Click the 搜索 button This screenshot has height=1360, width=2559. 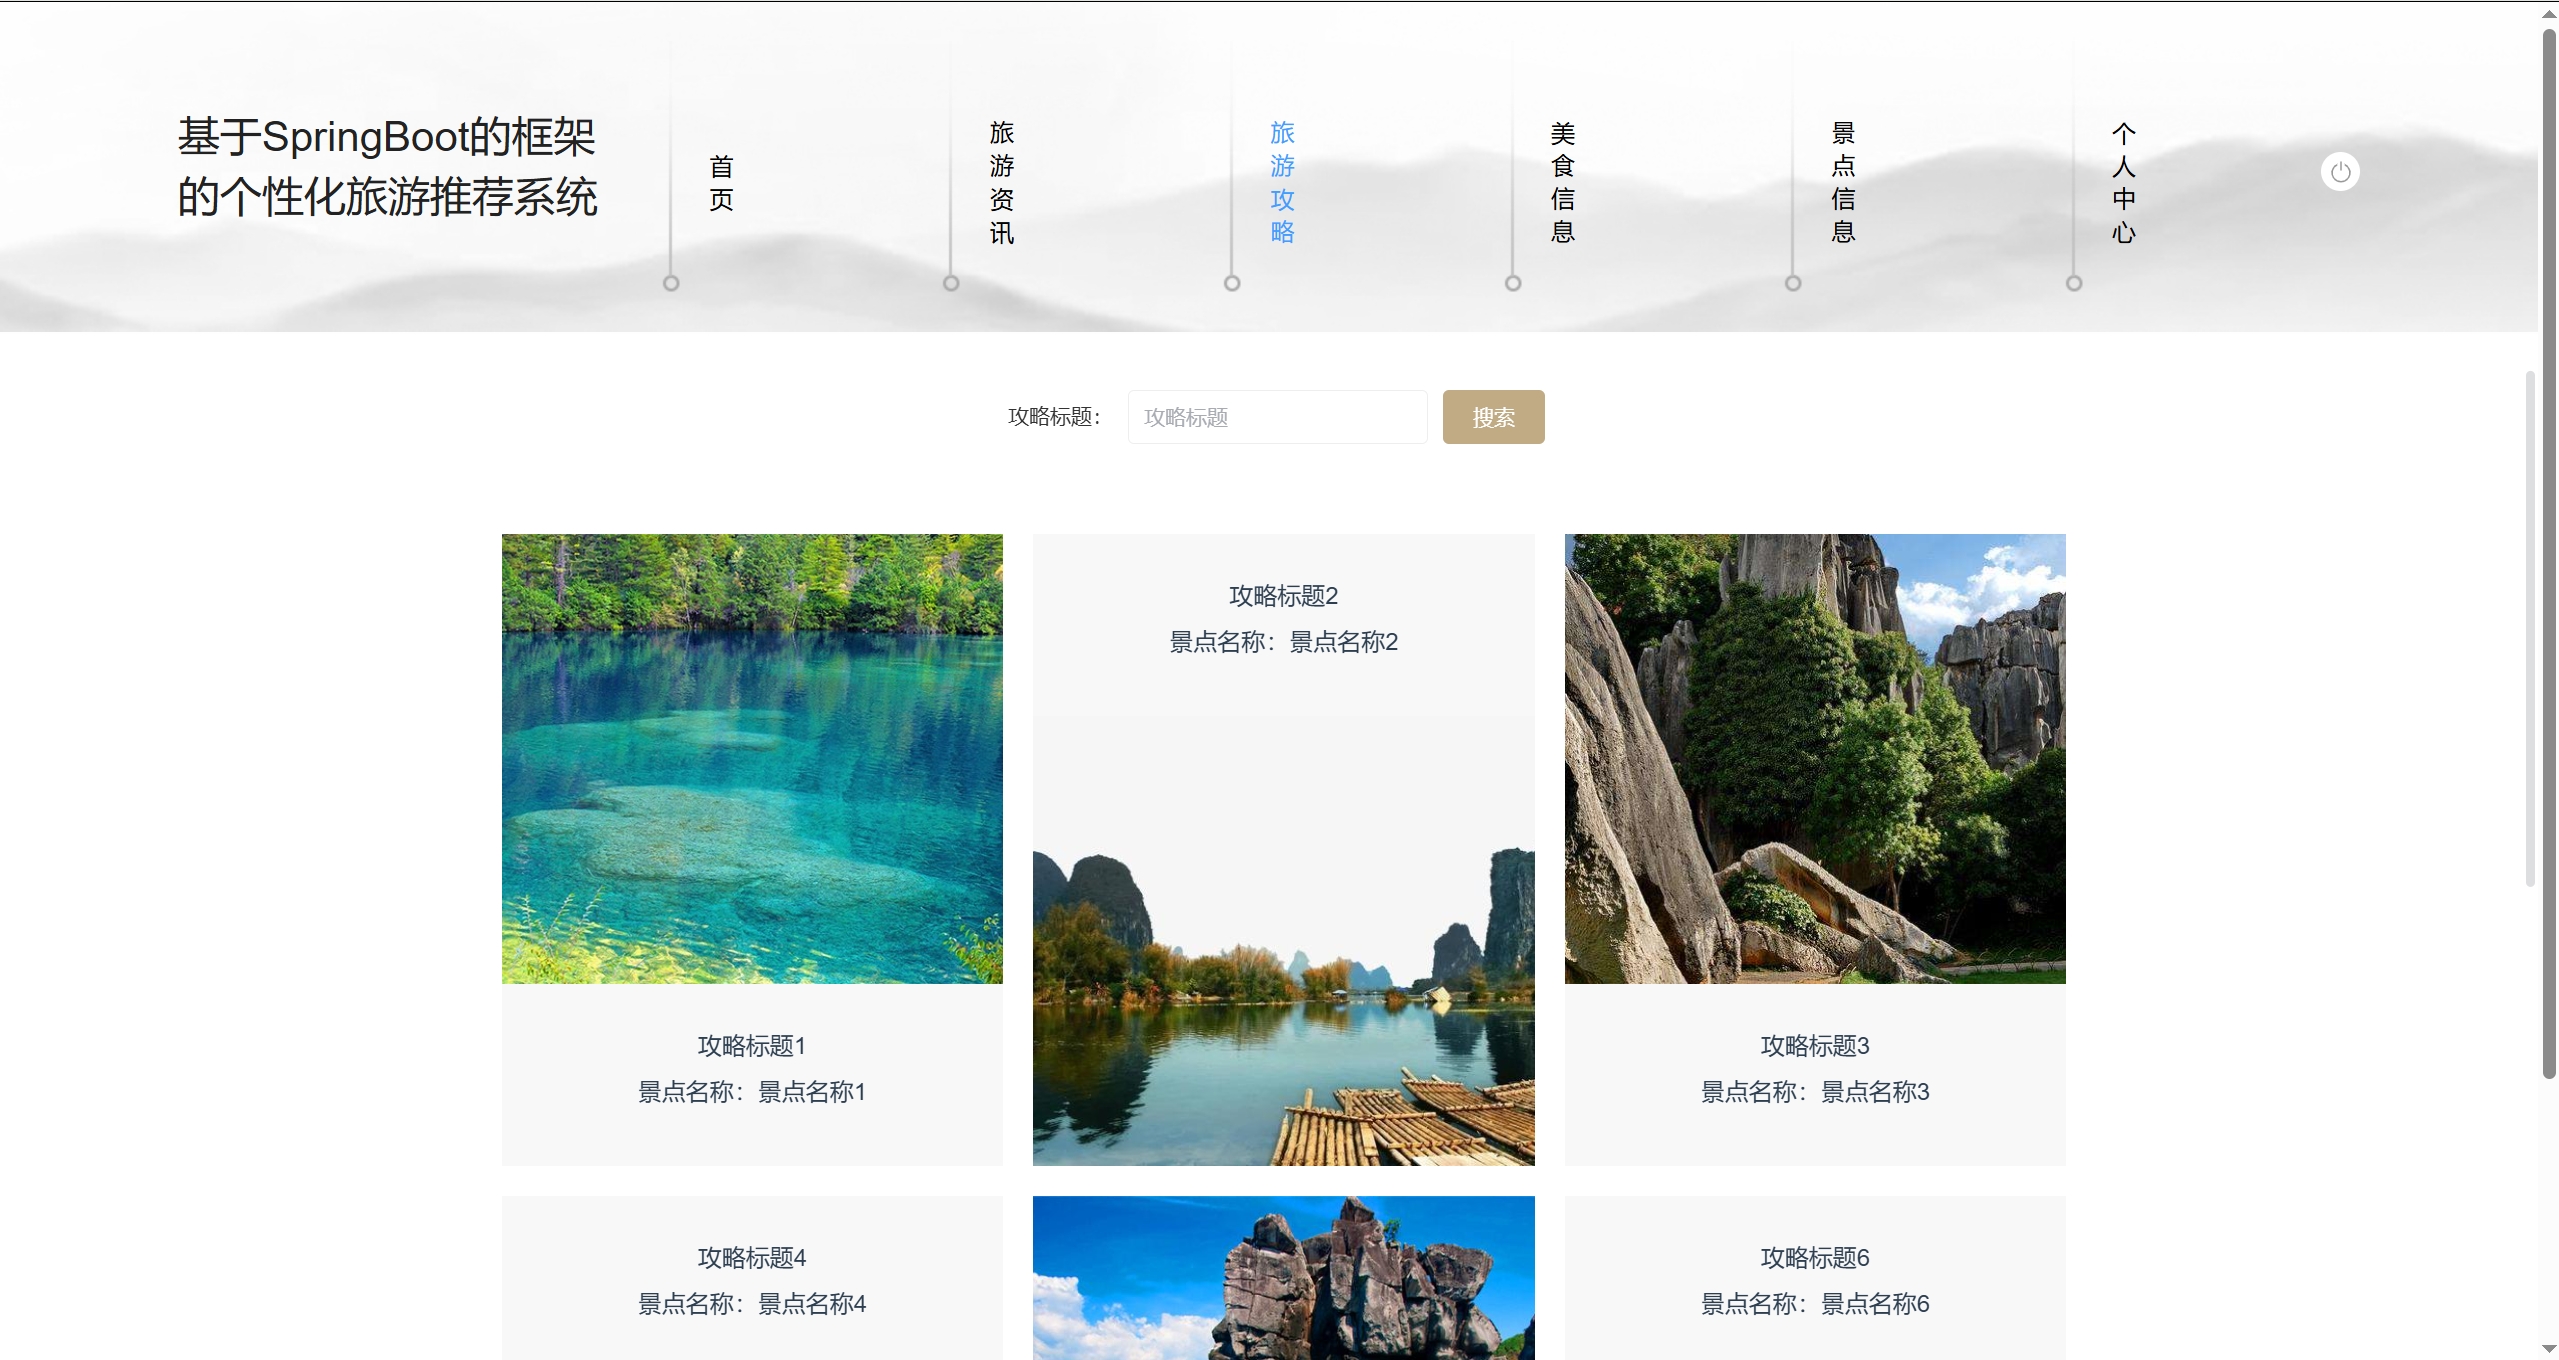point(1493,417)
